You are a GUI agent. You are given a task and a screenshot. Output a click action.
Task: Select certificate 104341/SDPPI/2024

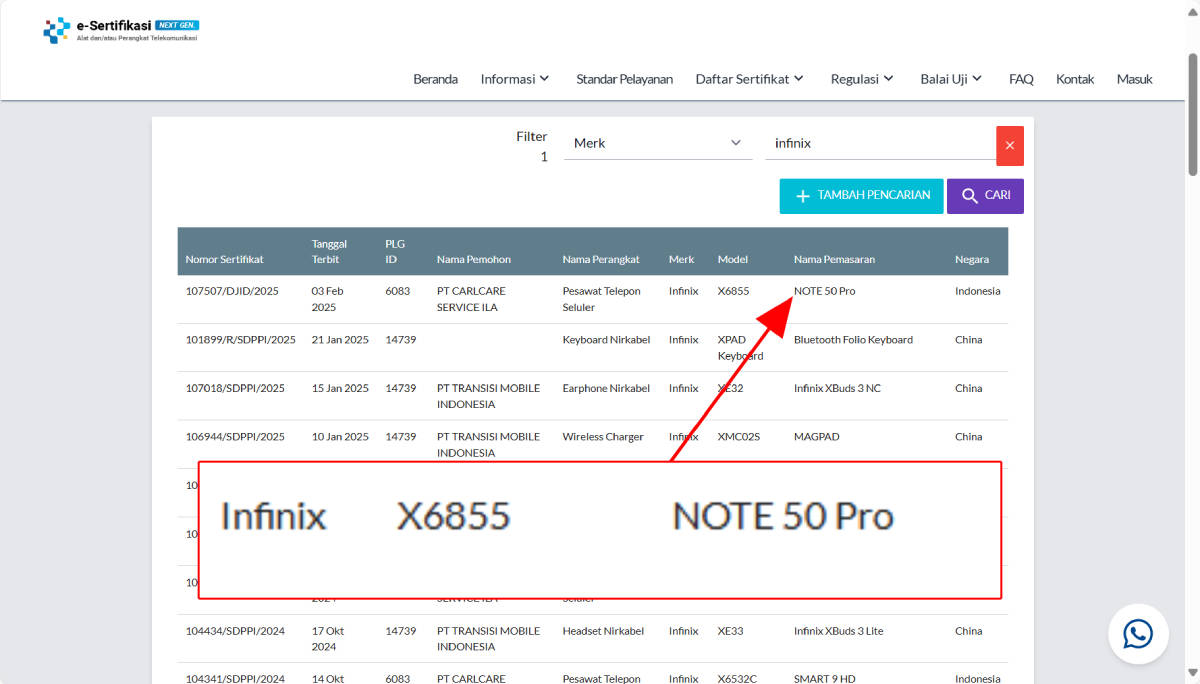(x=235, y=679)
